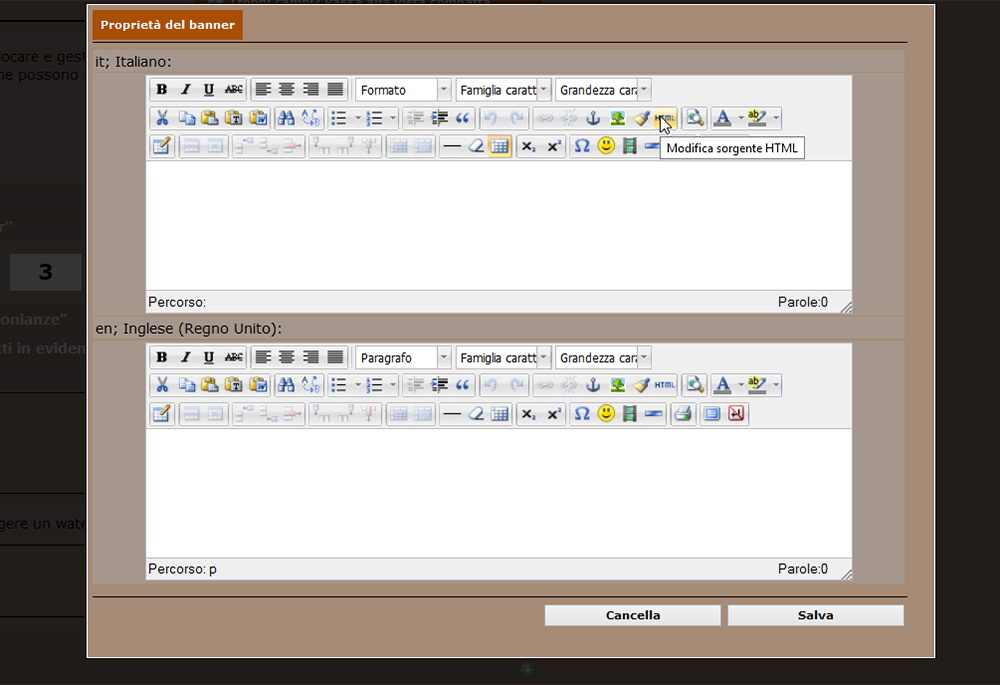Paste from clipboard in the Italian editor

point(210,118)
